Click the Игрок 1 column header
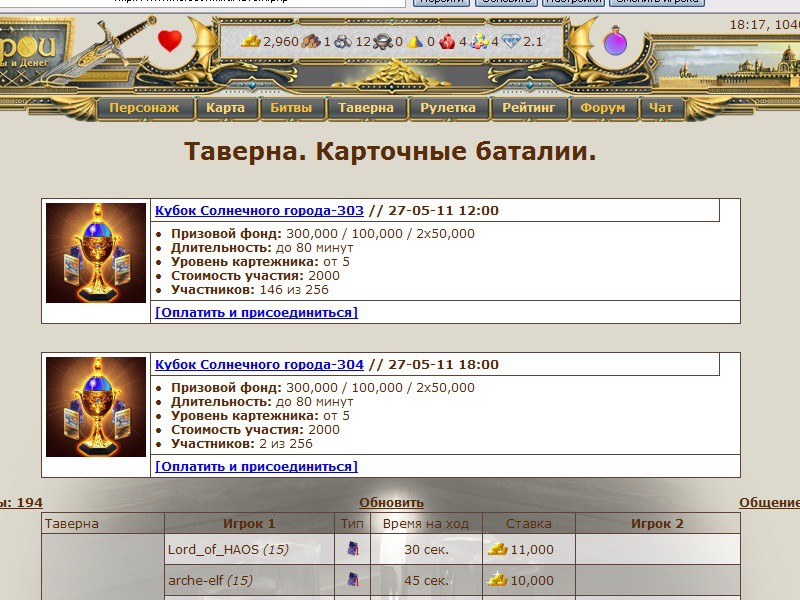 tap(249, 523)
